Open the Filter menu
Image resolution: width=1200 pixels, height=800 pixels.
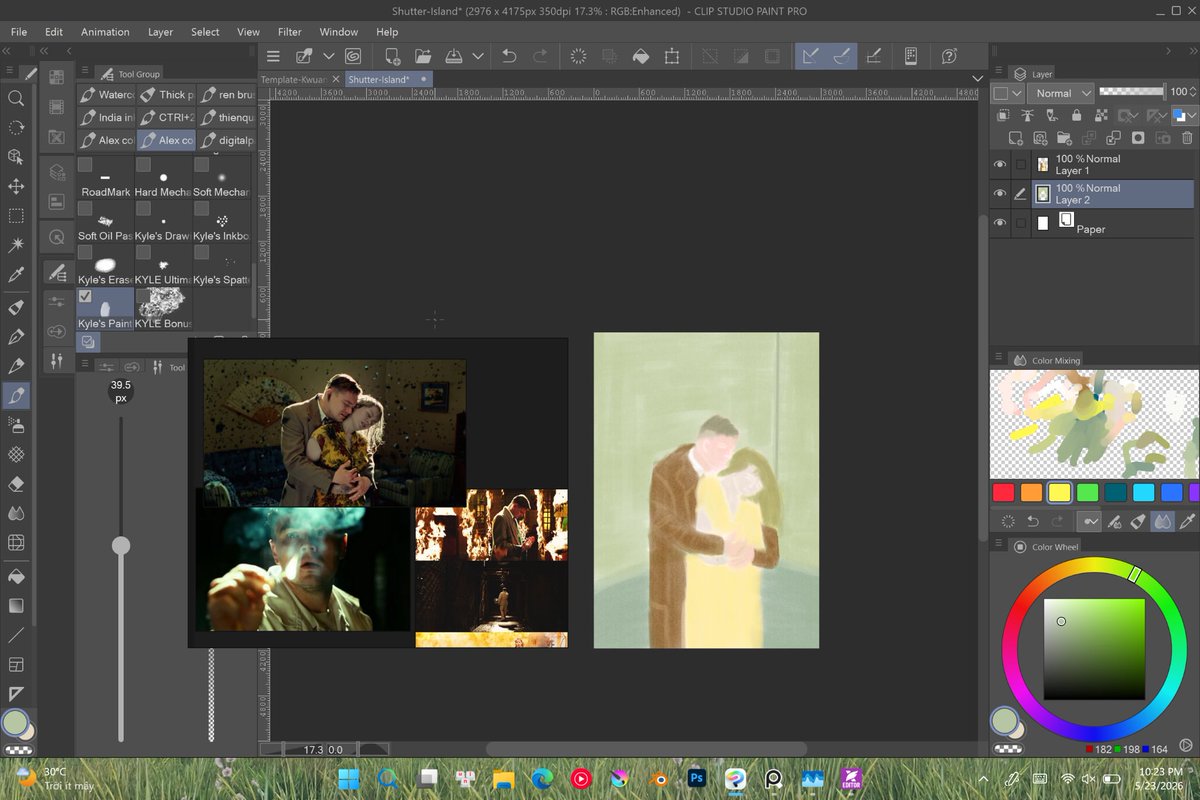[289, 32]
